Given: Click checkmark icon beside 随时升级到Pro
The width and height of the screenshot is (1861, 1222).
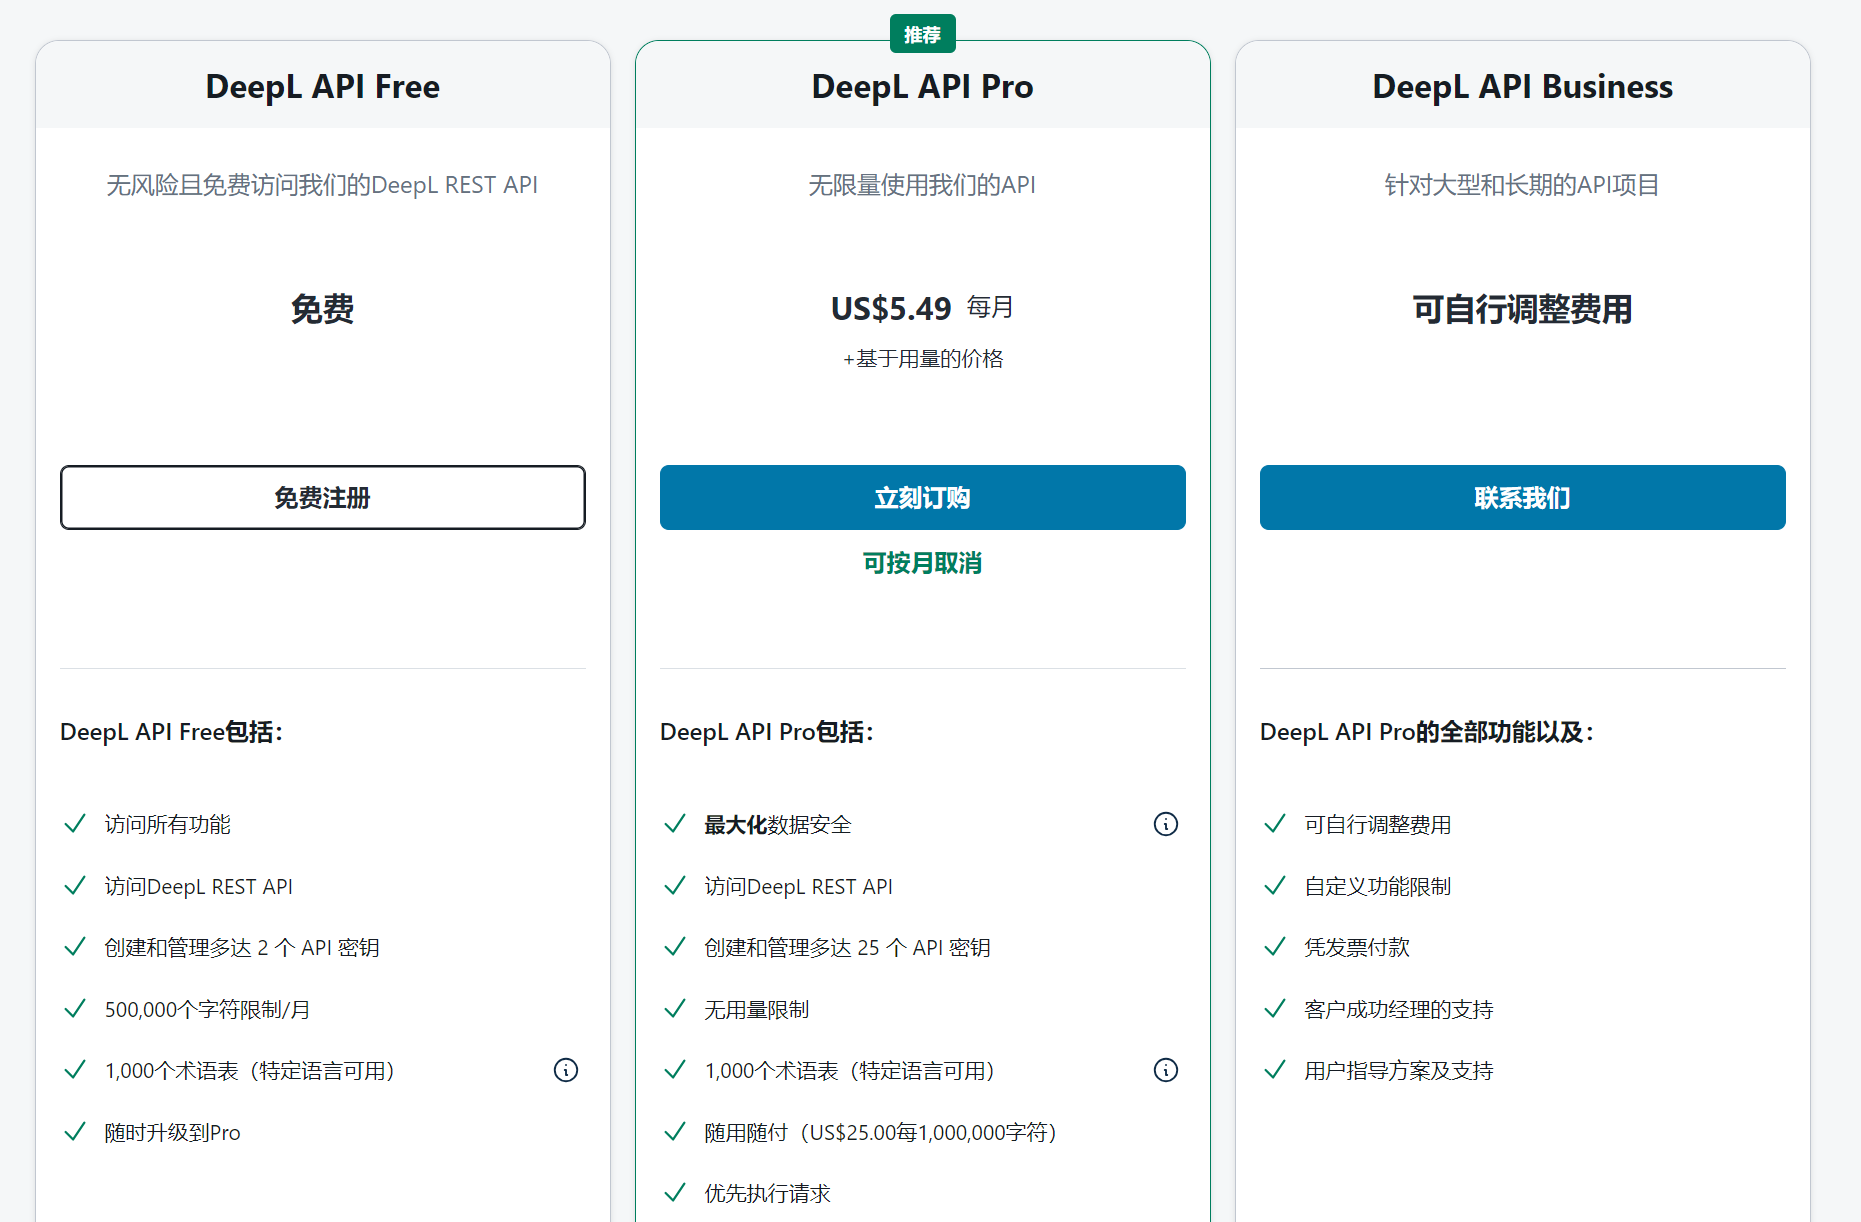Looking at the screenshot, I should click(x=75, y=1131).
